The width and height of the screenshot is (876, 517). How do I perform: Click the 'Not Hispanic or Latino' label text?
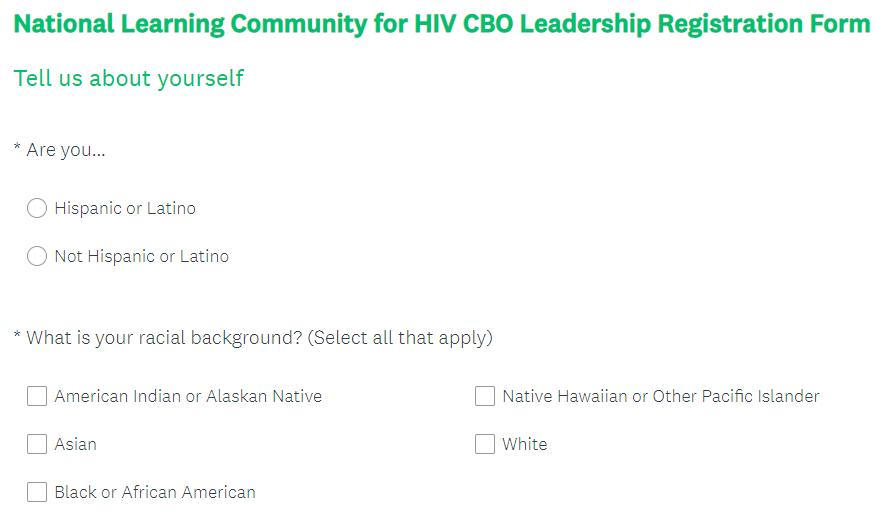pos(141,256)
